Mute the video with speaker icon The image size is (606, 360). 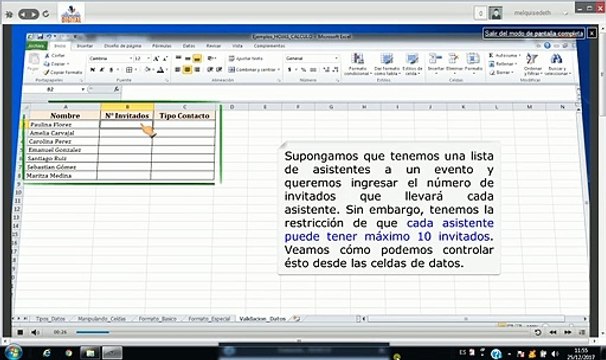(35, 332)
